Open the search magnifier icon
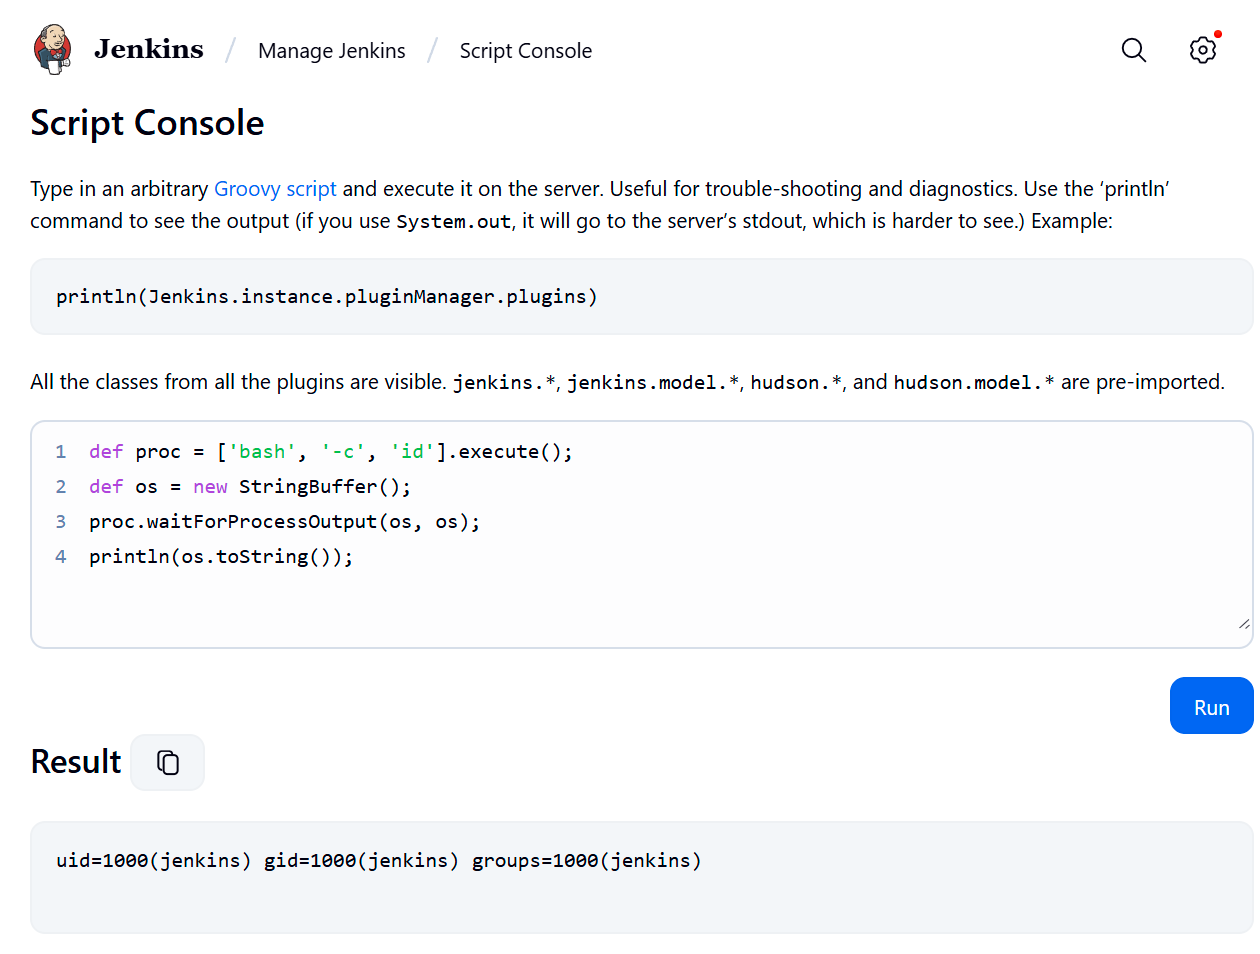The height and width of the screenshot is (954, 1260). pyautogui.click(x=1133, y=50)
